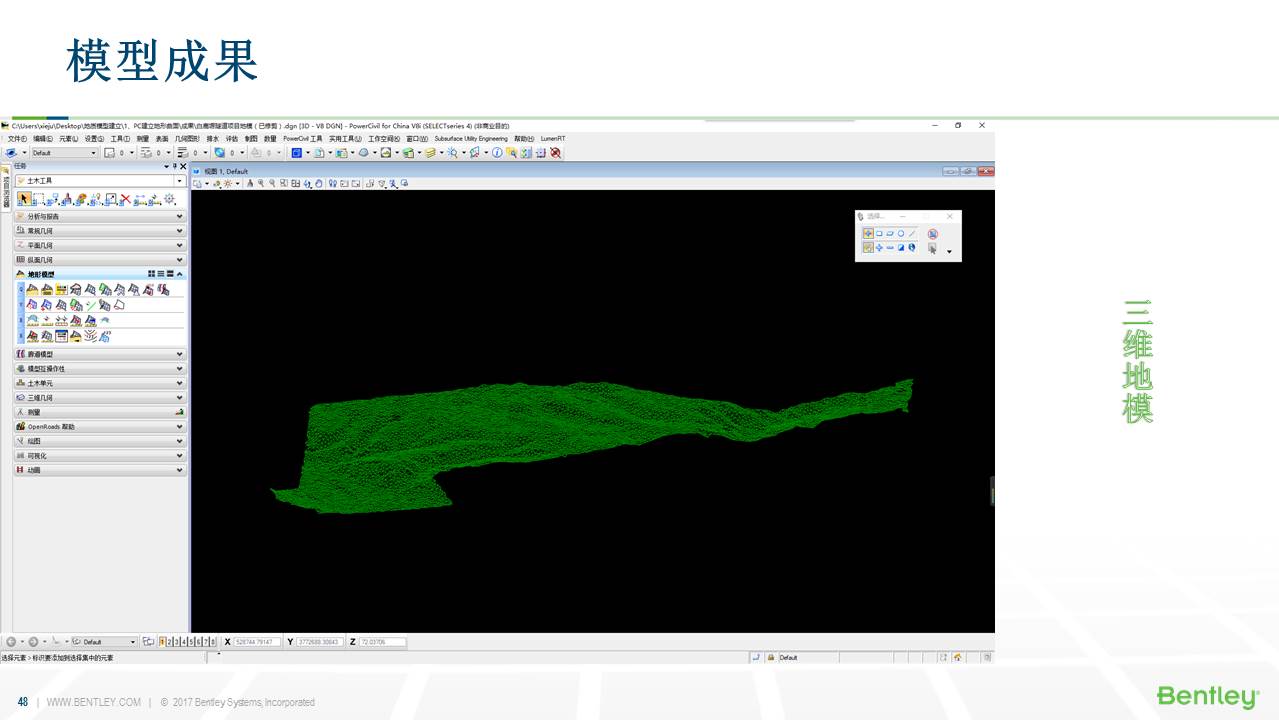The image size is (1279, 720).
Task: Open the Subsurface Utility Engineering menu
Action: (471, 139)
